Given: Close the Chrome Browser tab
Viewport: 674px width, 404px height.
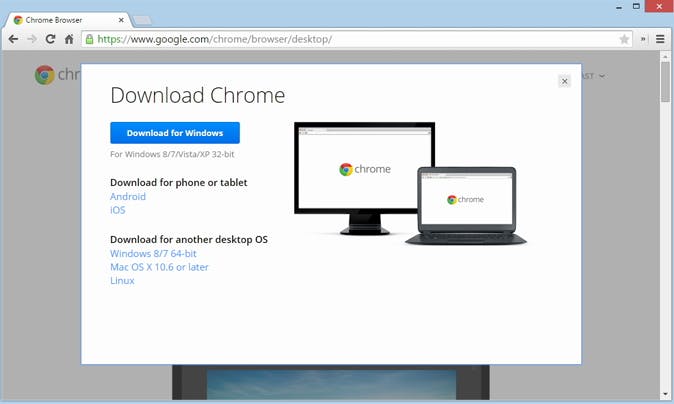Looking at the screenshot, I should coord(121,20).
